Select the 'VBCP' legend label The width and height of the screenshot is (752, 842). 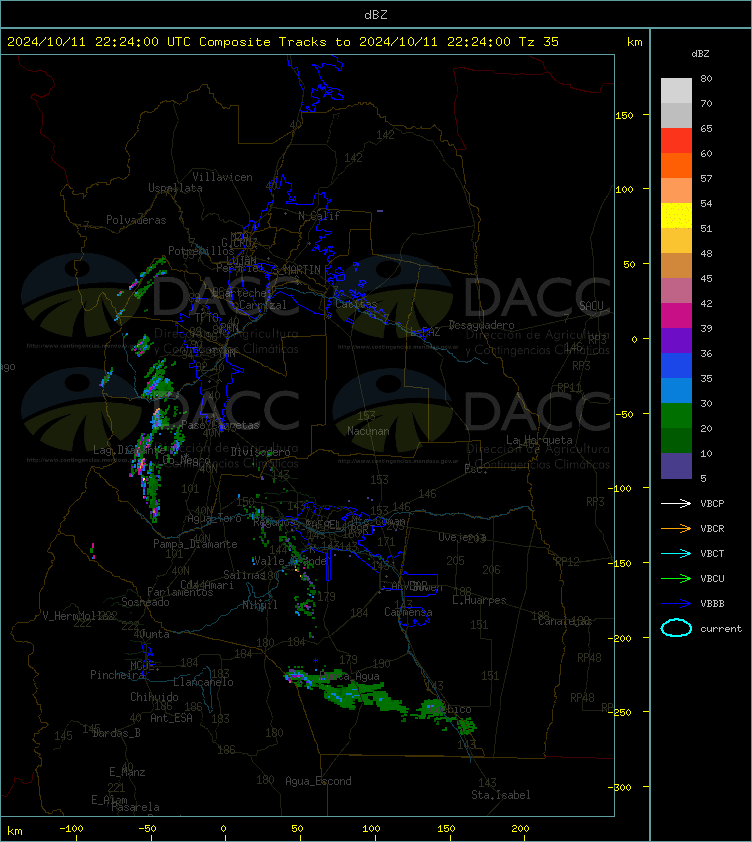(712, 504)
